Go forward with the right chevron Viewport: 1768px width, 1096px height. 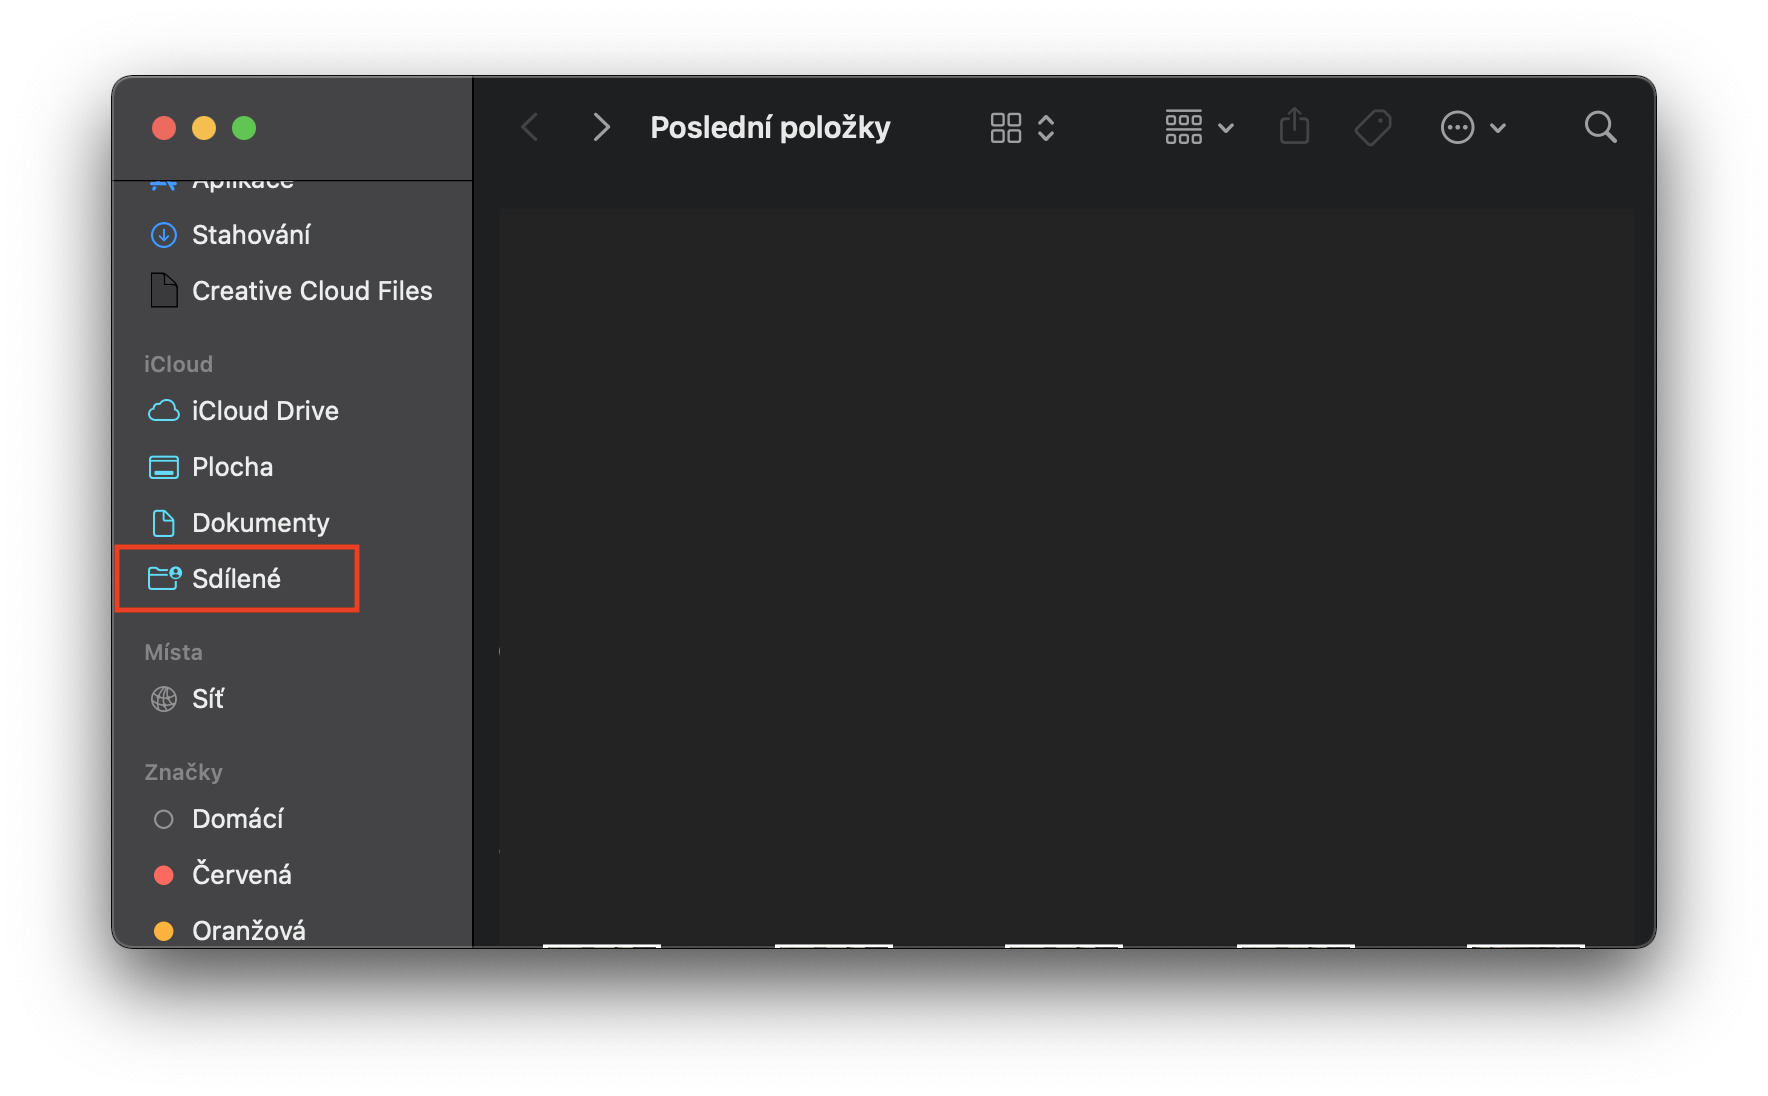(600, 128)
